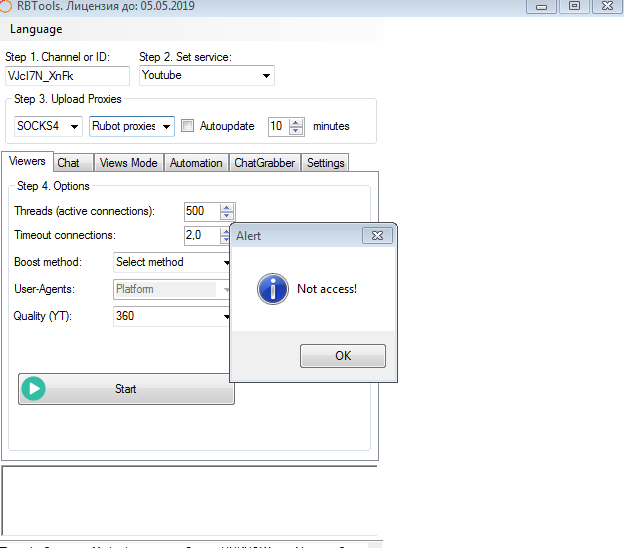Enable the Autoupdate checkbox
Viewport: 624px width, 548px height.
coord(187,126)
